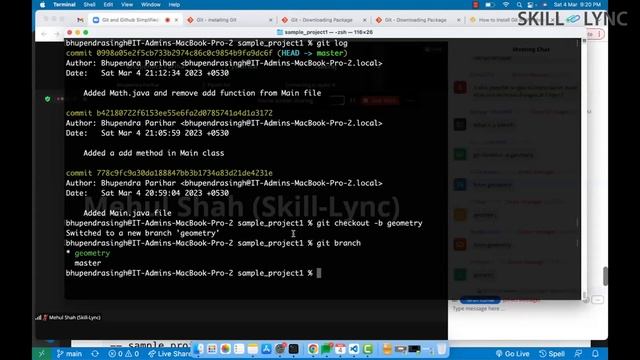The image size is (640, 360).
Task: Open the Trash in the dock
Action: [x=441, y=349]
